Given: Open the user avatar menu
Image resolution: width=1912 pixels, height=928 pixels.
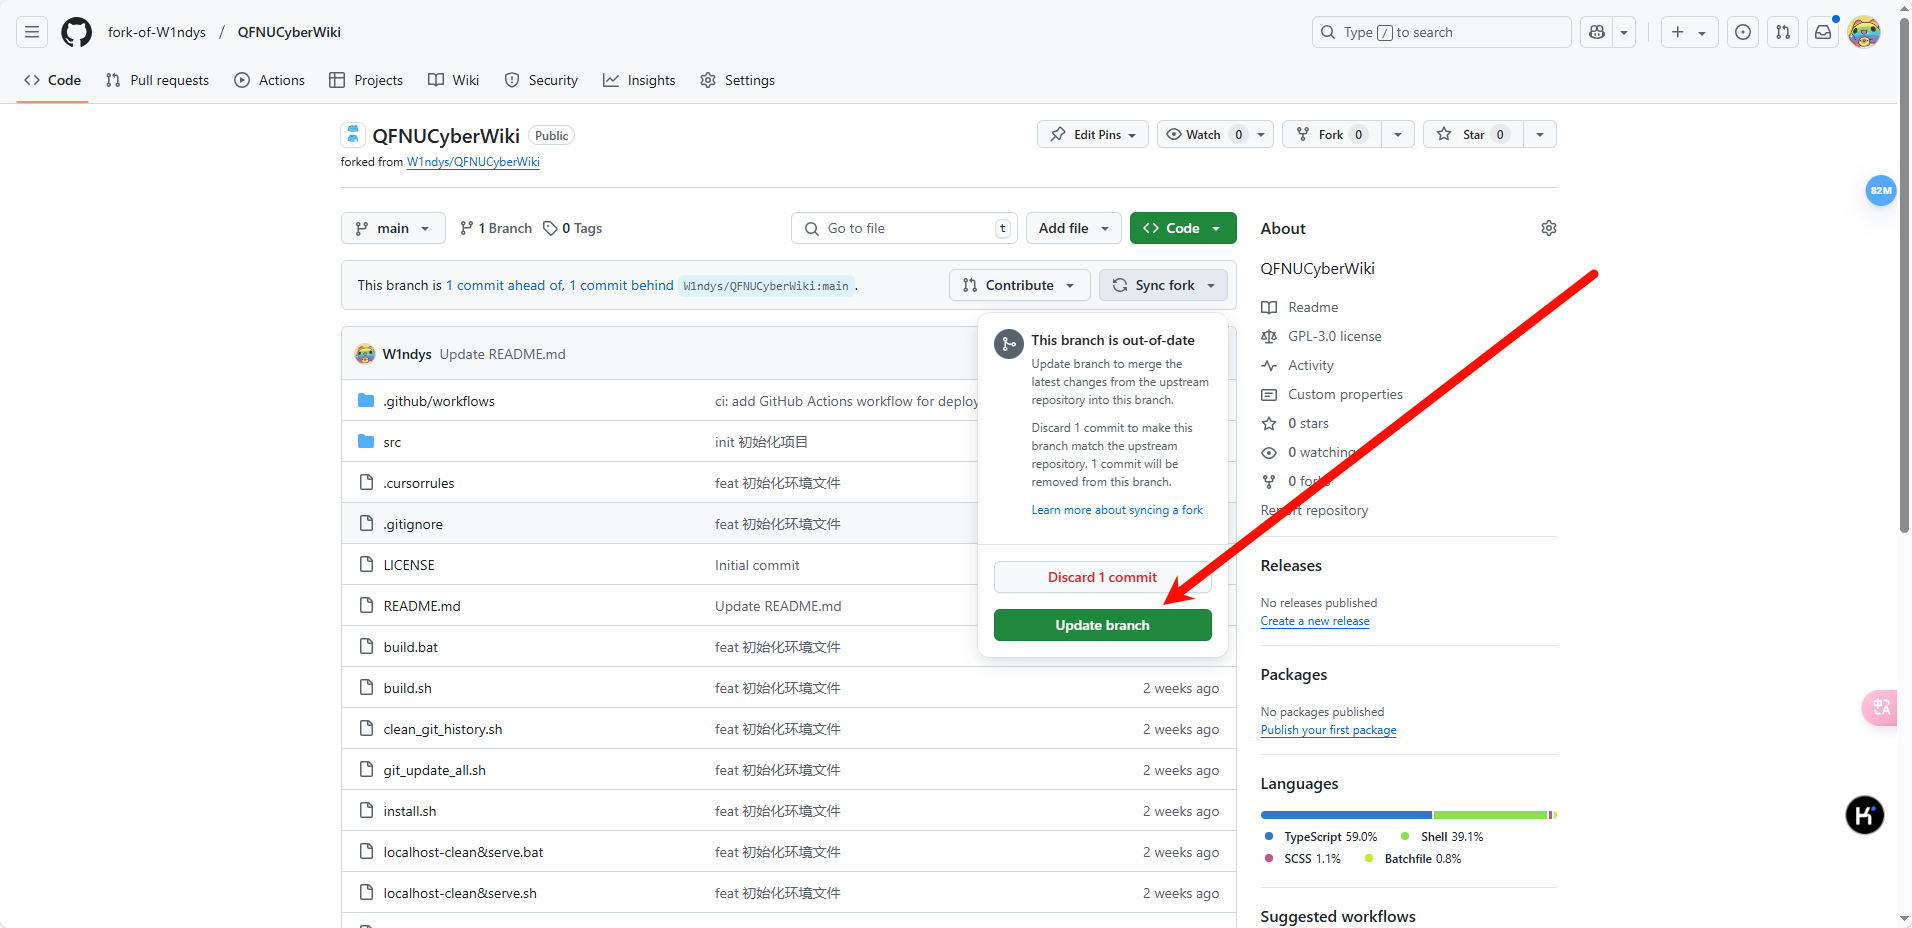Looking at the screenshot, I should 1864,32.
